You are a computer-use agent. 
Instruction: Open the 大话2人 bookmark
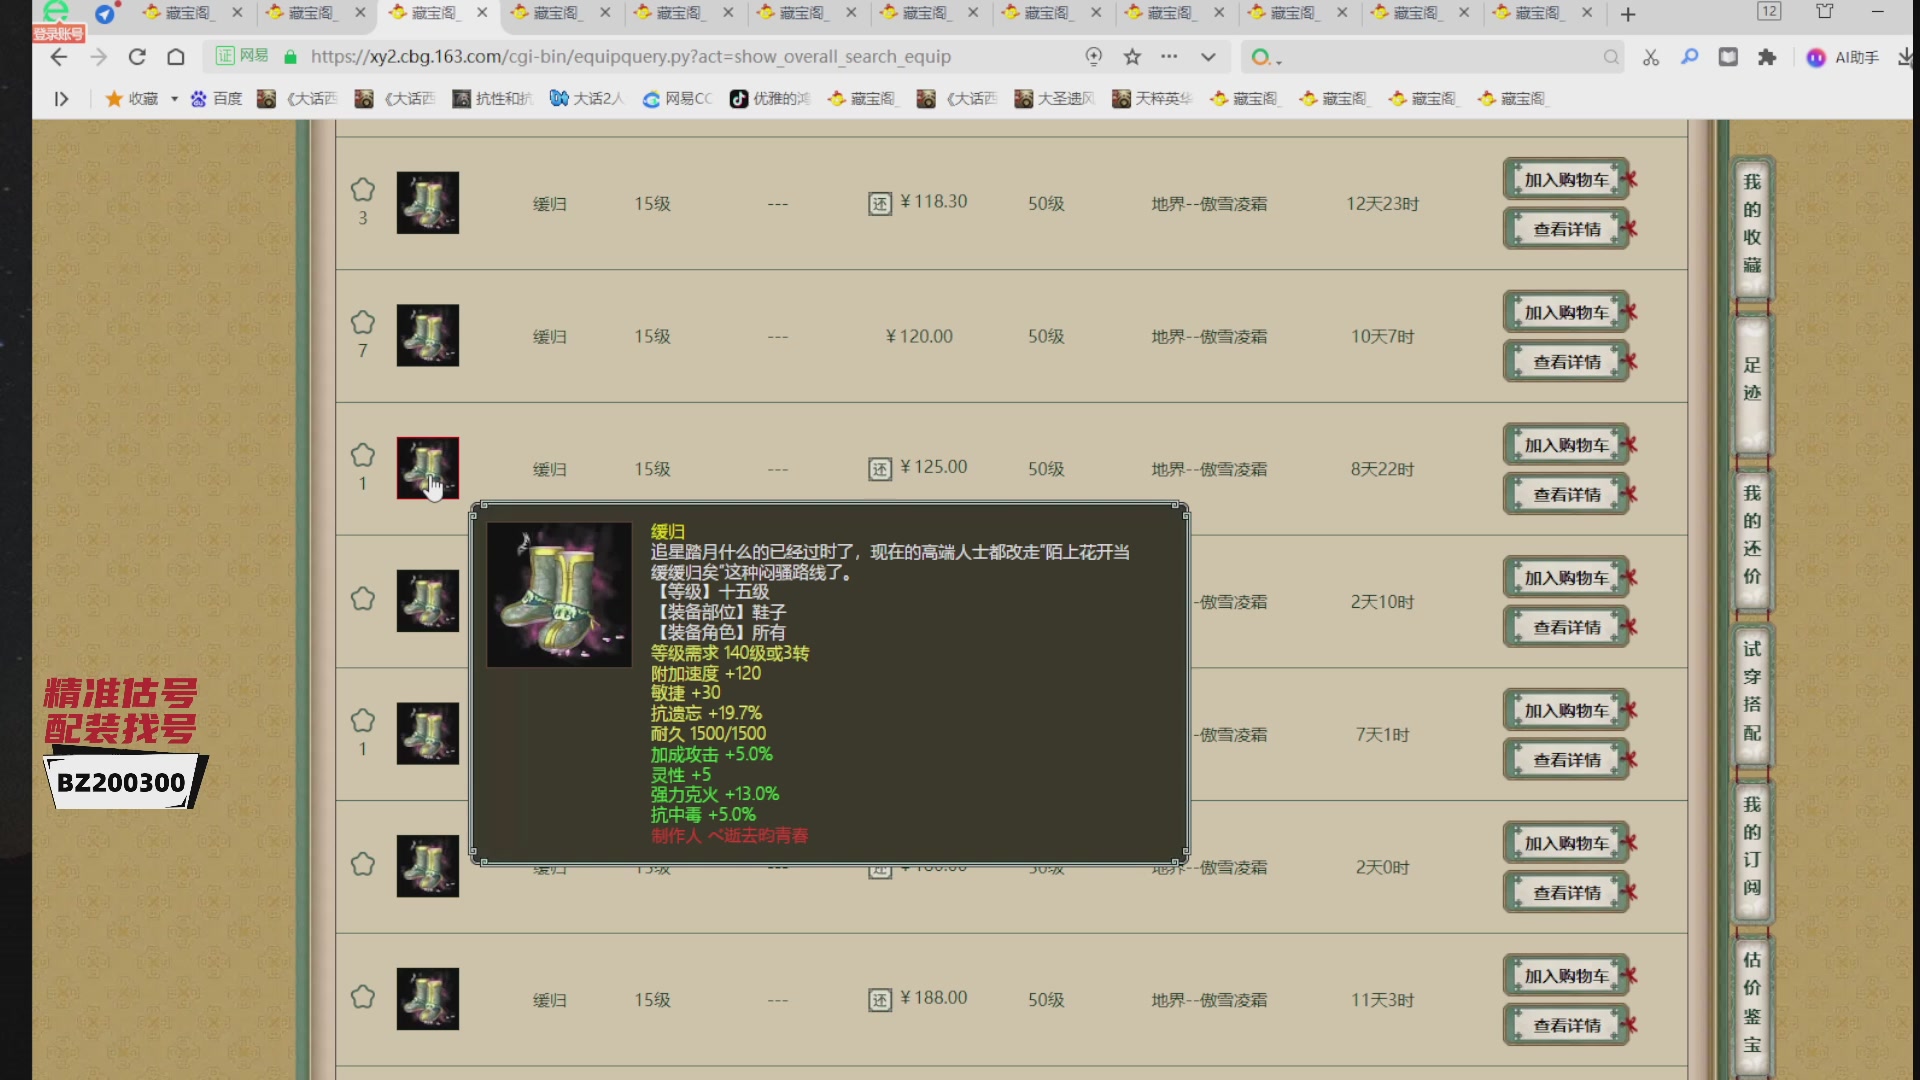click(x=587, y=98)
